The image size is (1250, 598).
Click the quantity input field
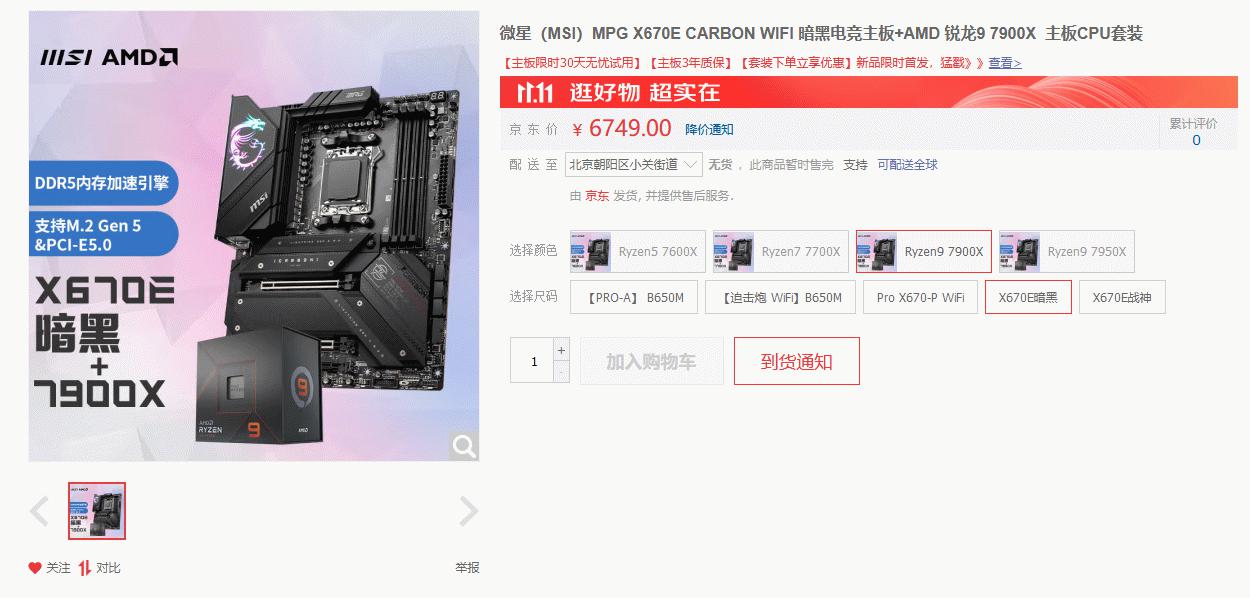532,361
